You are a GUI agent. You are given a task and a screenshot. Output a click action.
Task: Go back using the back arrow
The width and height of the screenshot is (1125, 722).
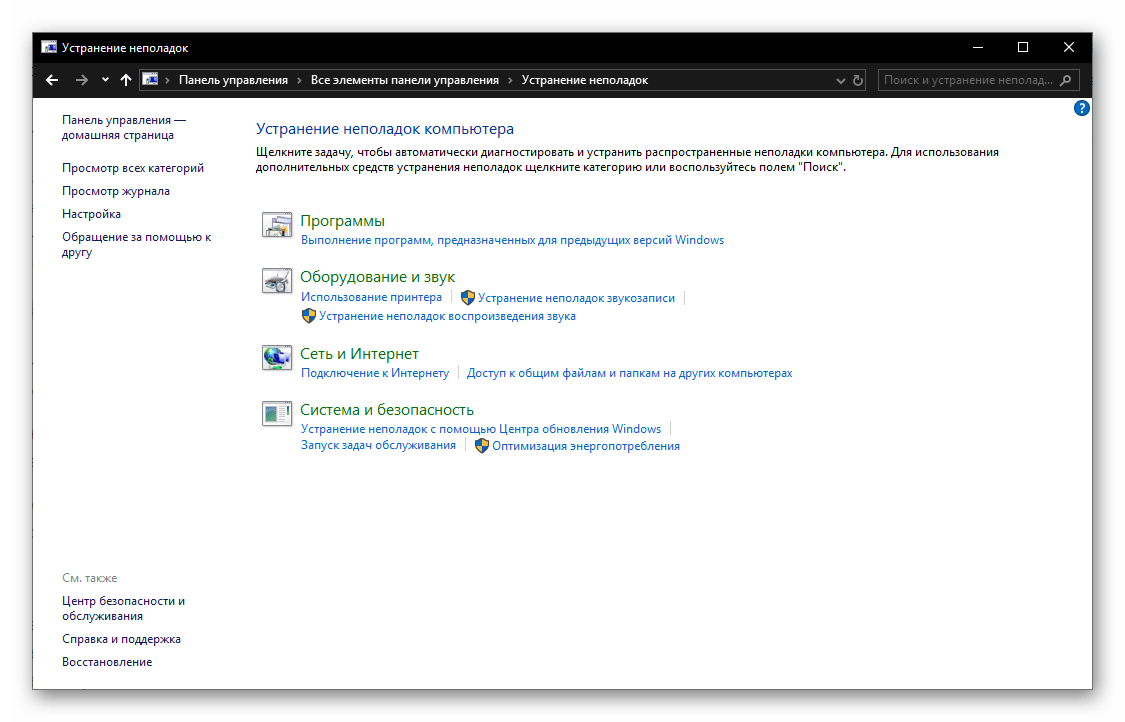(x=52, y=79)
